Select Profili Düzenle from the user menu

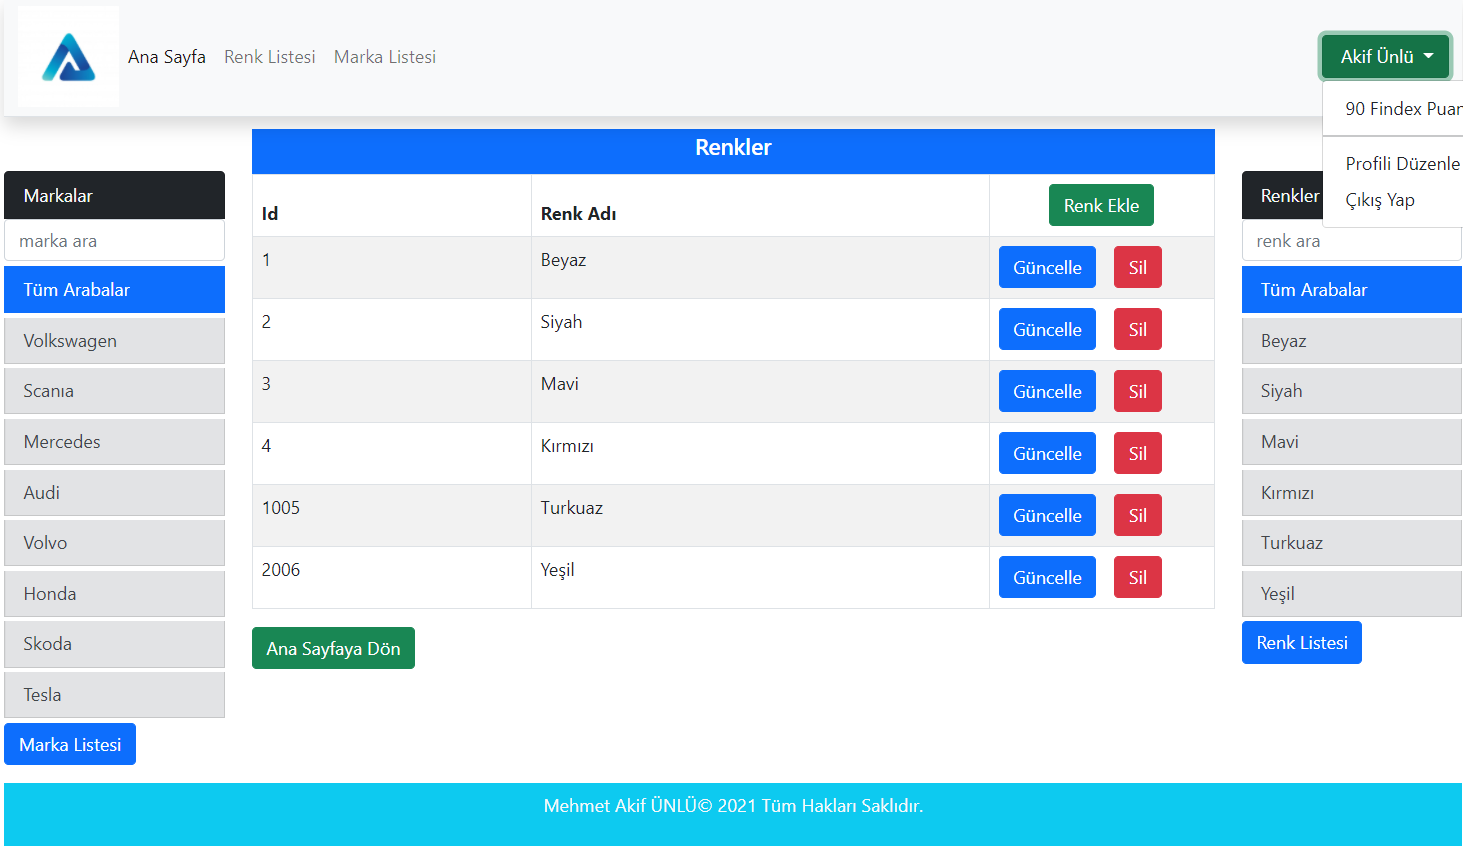point(1402,163)
